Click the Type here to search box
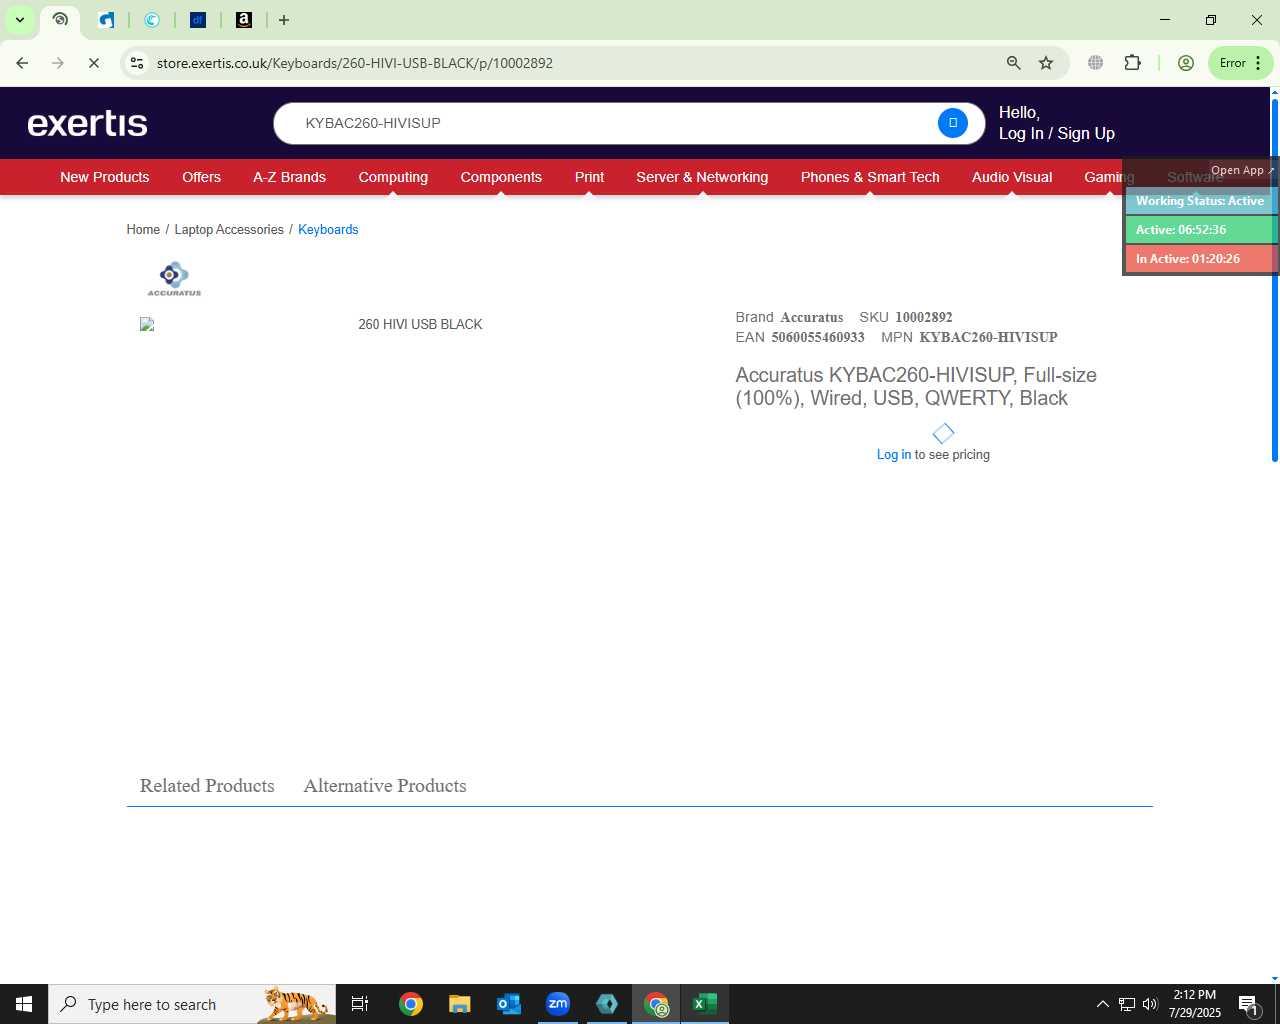The height and width of the screenshot is (1024, 1280). tap(192, 1004)
